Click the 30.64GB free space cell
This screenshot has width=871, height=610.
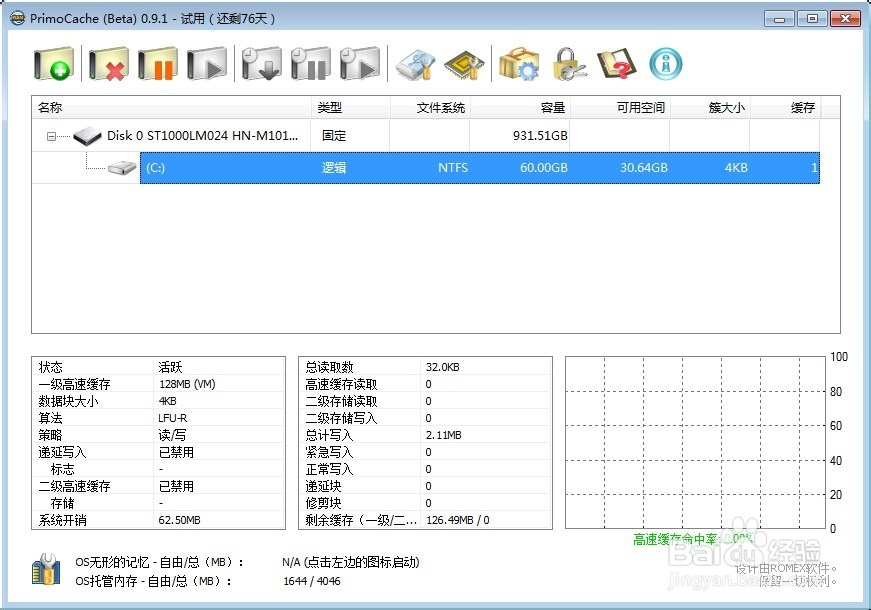pos(644,168)
